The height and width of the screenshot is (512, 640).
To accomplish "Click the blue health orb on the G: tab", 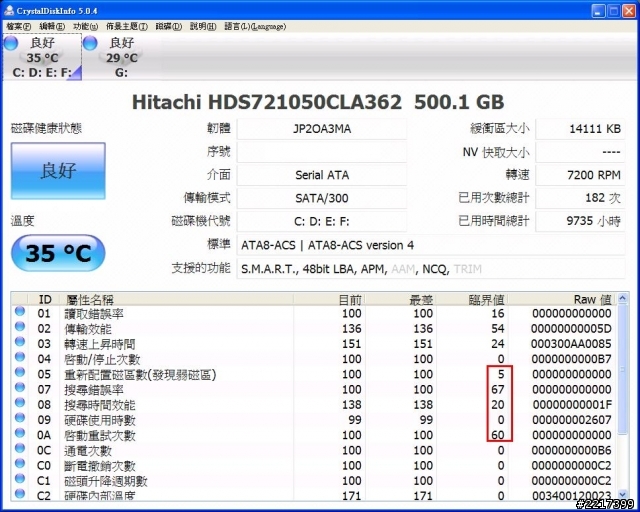I will [x=90, y=43].
